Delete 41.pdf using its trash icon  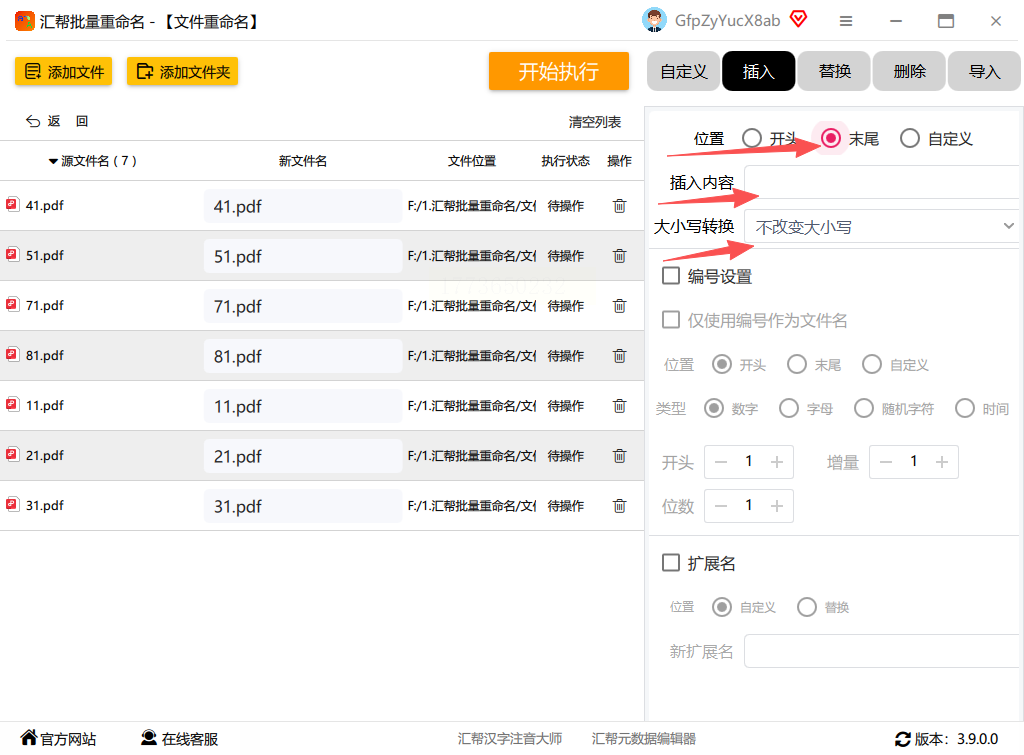[x=619, y=206]
